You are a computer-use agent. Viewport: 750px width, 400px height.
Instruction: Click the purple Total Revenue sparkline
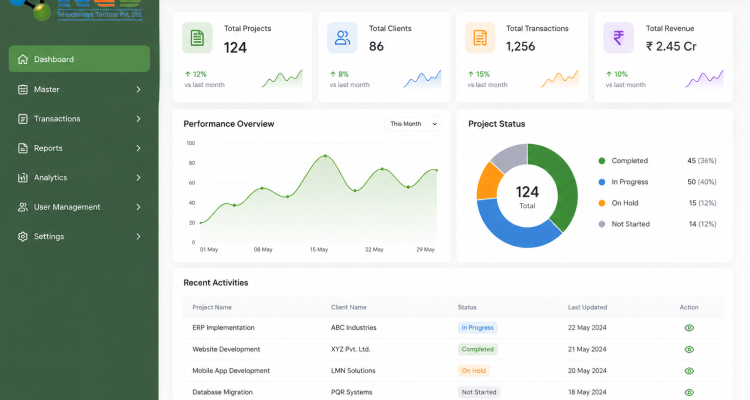[705, 79]
